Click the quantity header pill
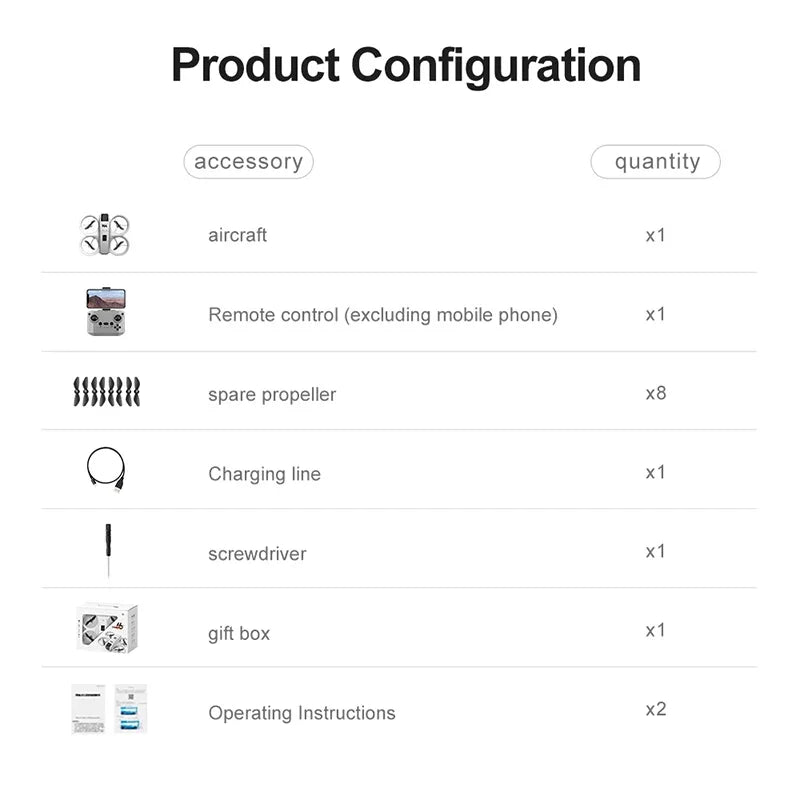 pos(656,162)
